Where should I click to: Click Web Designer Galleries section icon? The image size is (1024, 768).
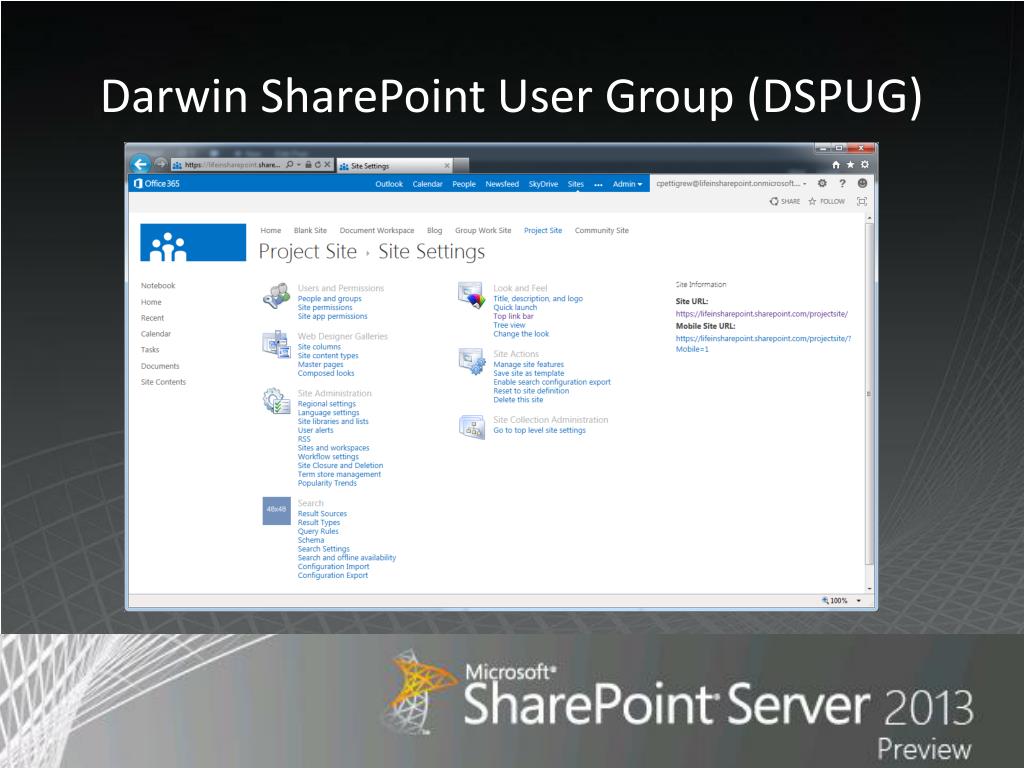(x=276, y=344)
